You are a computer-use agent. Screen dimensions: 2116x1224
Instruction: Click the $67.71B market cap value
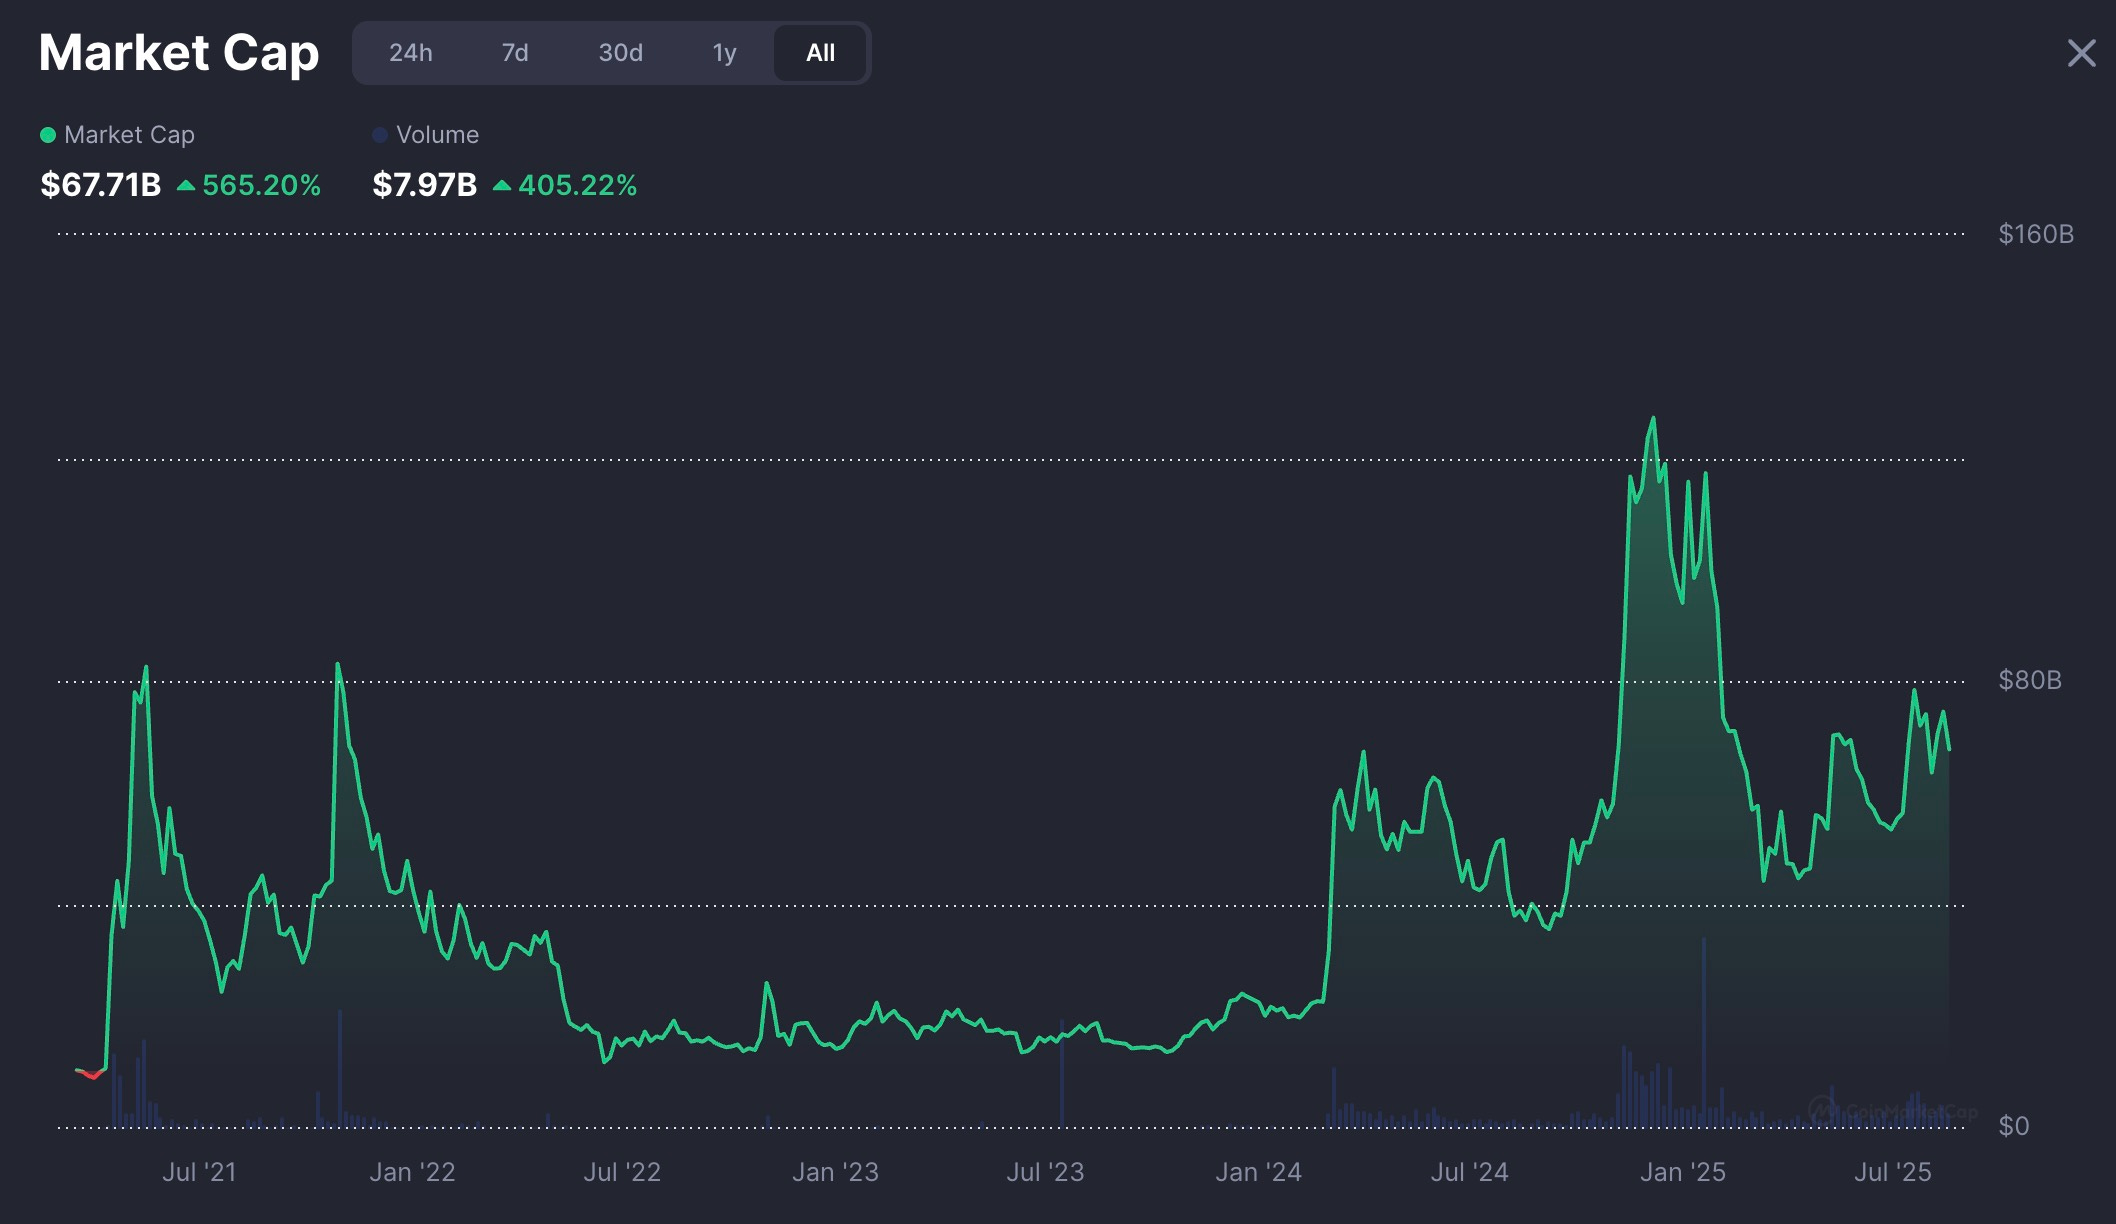100,185
